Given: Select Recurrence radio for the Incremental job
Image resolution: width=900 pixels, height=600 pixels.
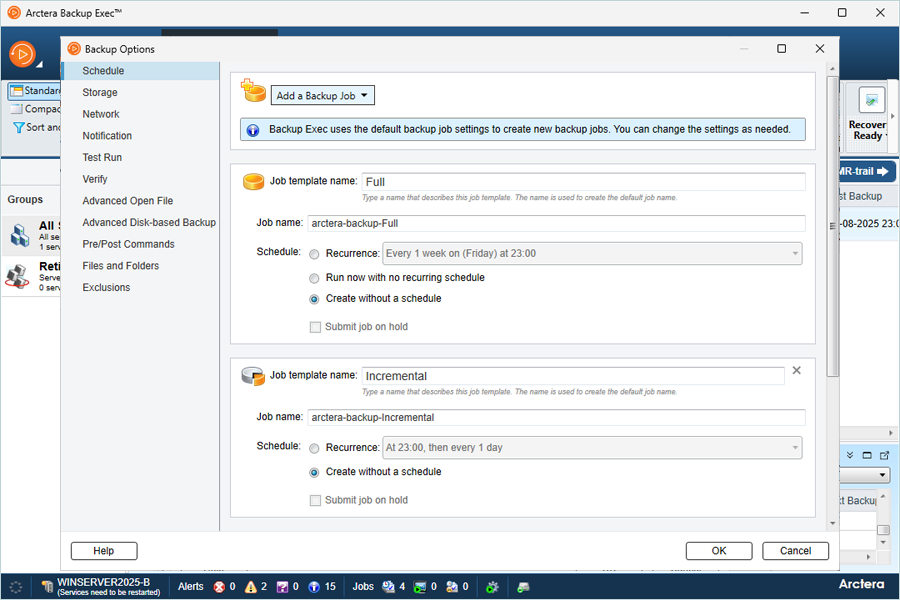Looking at the screenshot, I should [314, 448].
